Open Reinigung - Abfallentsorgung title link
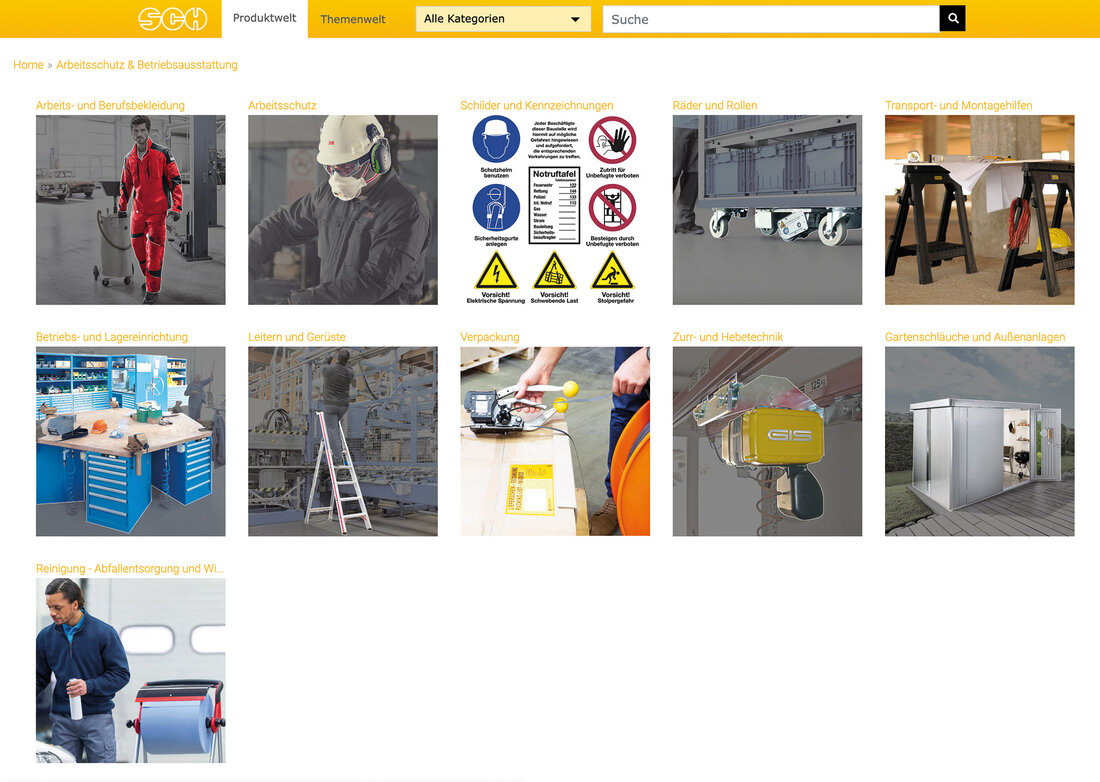1100x782 pixels. [130, 568]
